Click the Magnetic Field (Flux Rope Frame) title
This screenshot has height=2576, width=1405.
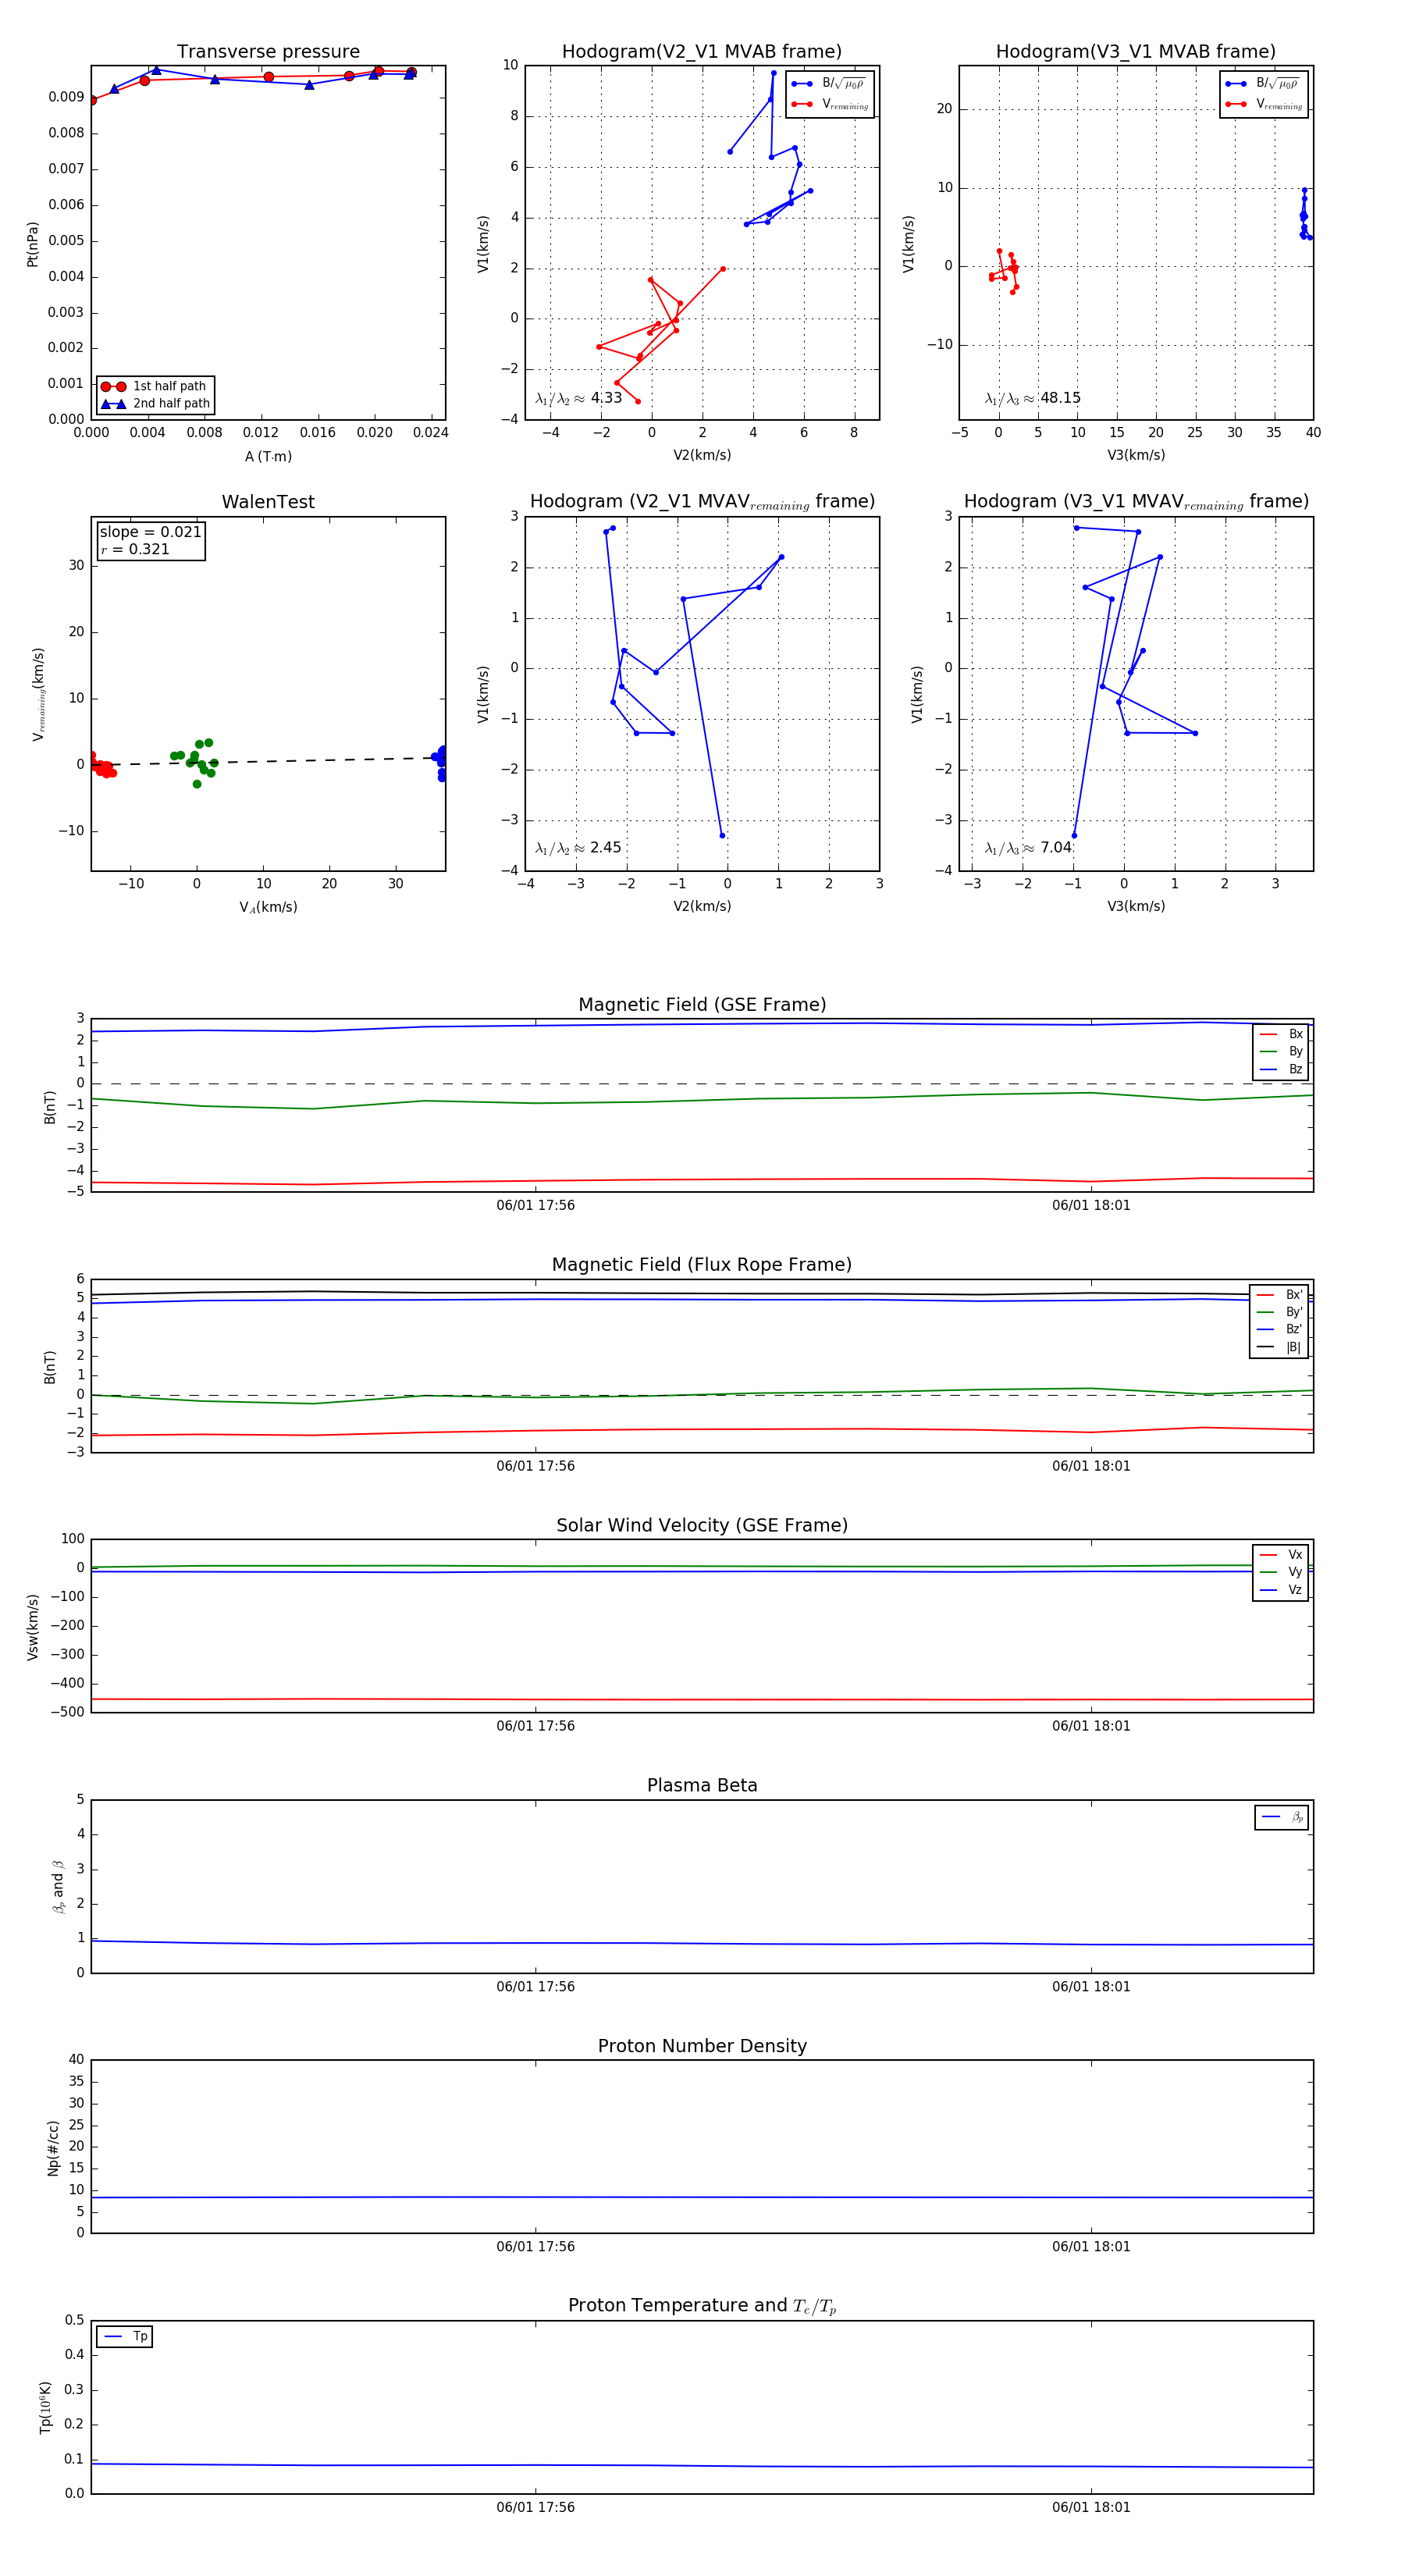[x=702, y=1265]
